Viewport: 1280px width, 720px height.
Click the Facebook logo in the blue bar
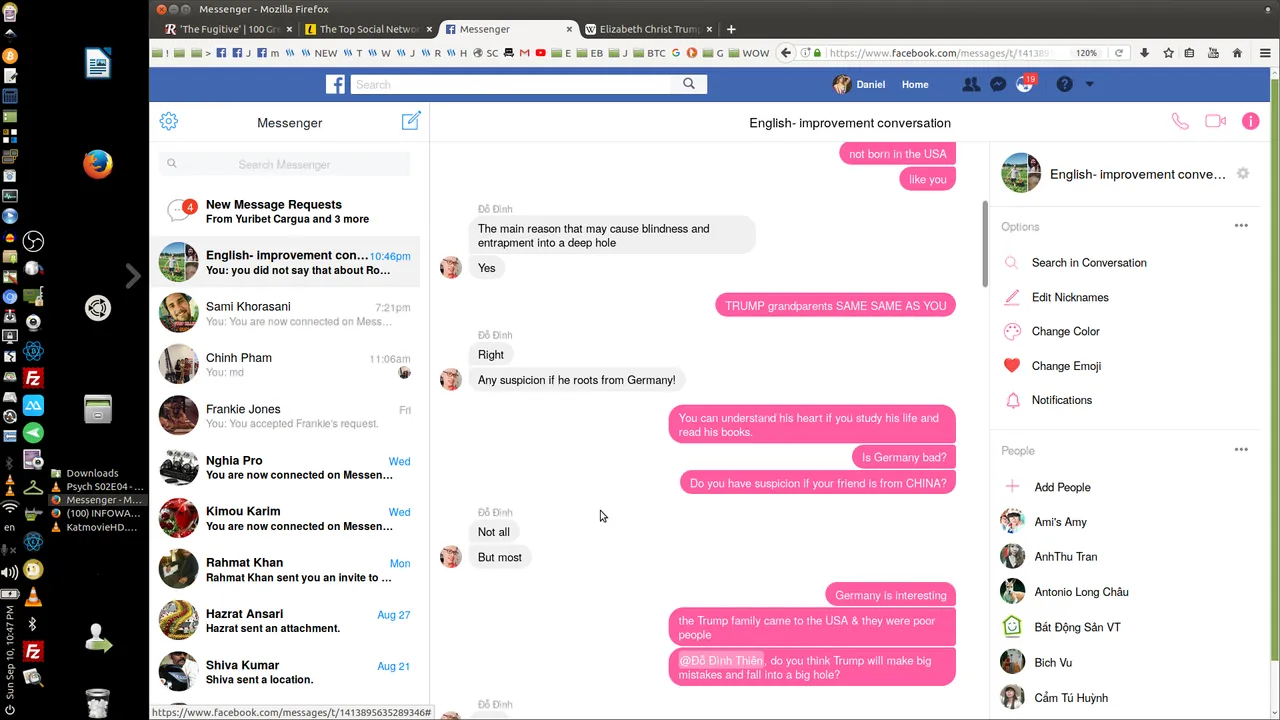click(335, 84)
